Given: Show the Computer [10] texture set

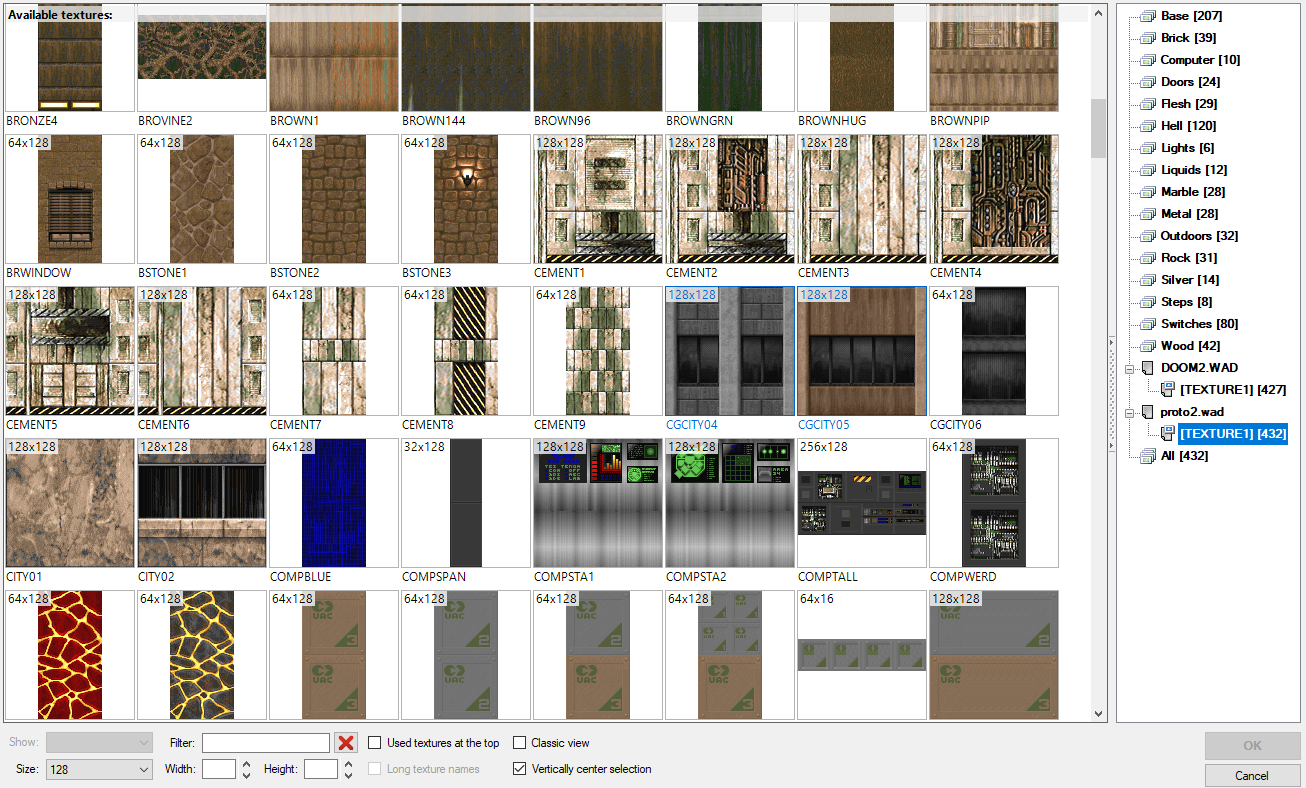Looking at the screenshot, I should point(1200,60).
